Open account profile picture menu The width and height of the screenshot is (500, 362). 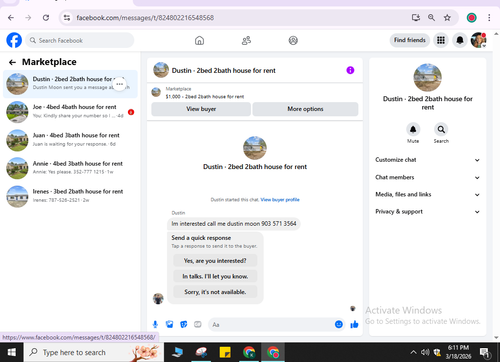click(x=479, y=40)
